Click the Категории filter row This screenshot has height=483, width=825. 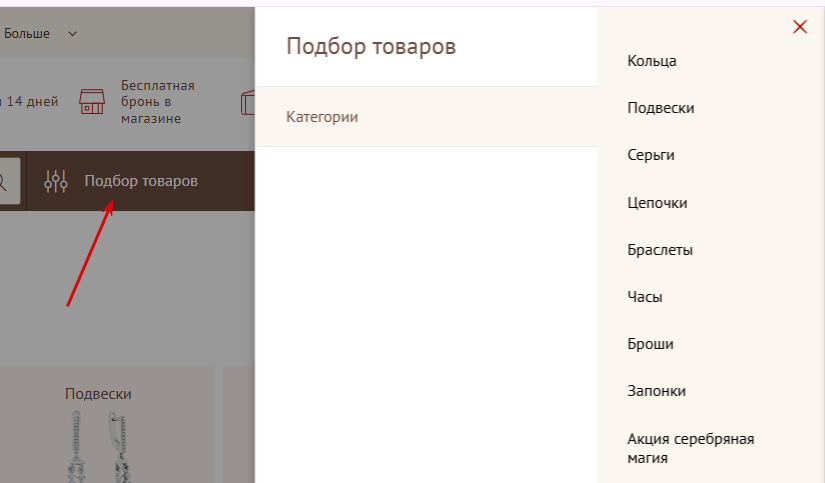coord(426,117)
